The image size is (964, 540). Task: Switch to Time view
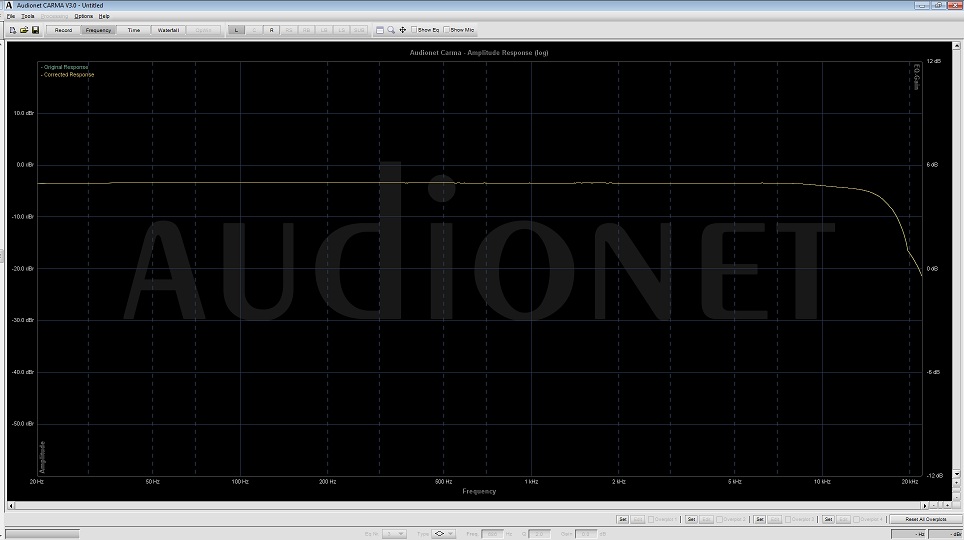[x=133, y=30]
